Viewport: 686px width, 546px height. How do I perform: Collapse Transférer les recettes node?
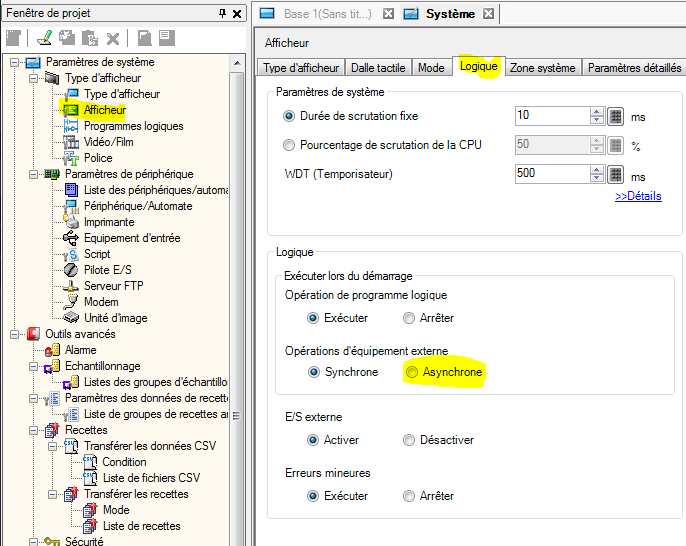(x=52, y=494)
